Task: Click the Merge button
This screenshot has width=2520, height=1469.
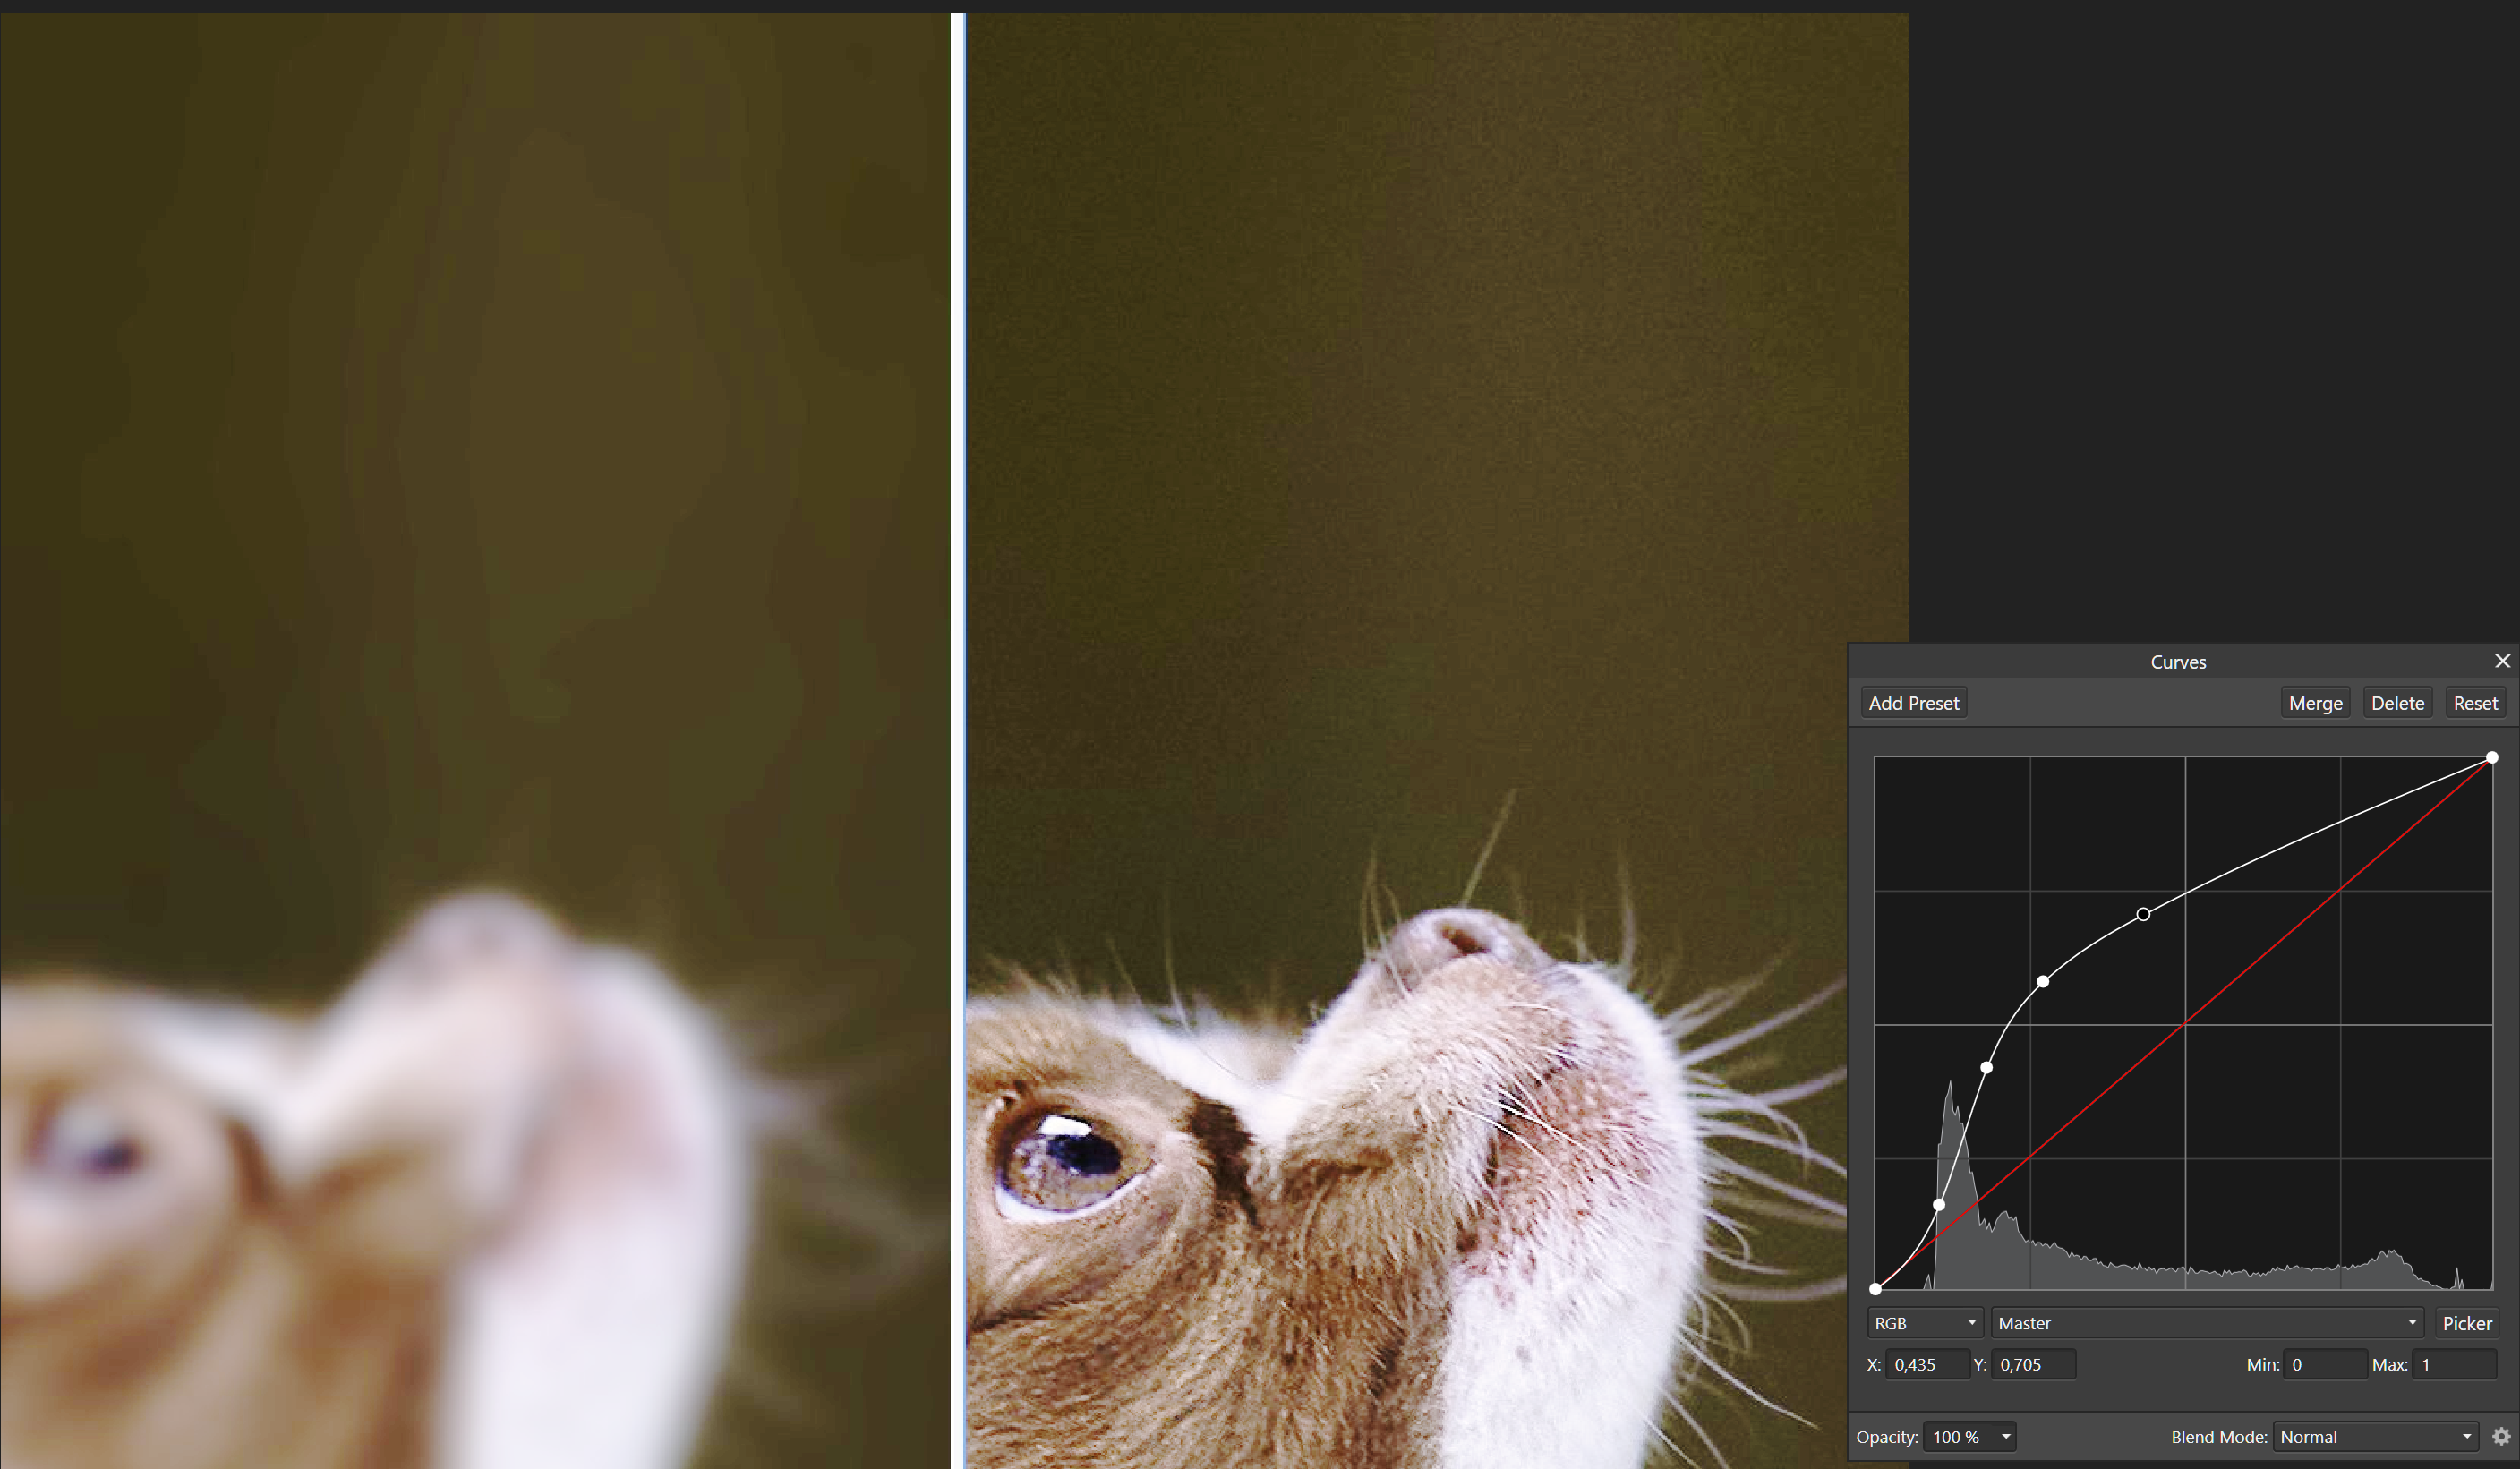Action: click(x=2315, y=702)
